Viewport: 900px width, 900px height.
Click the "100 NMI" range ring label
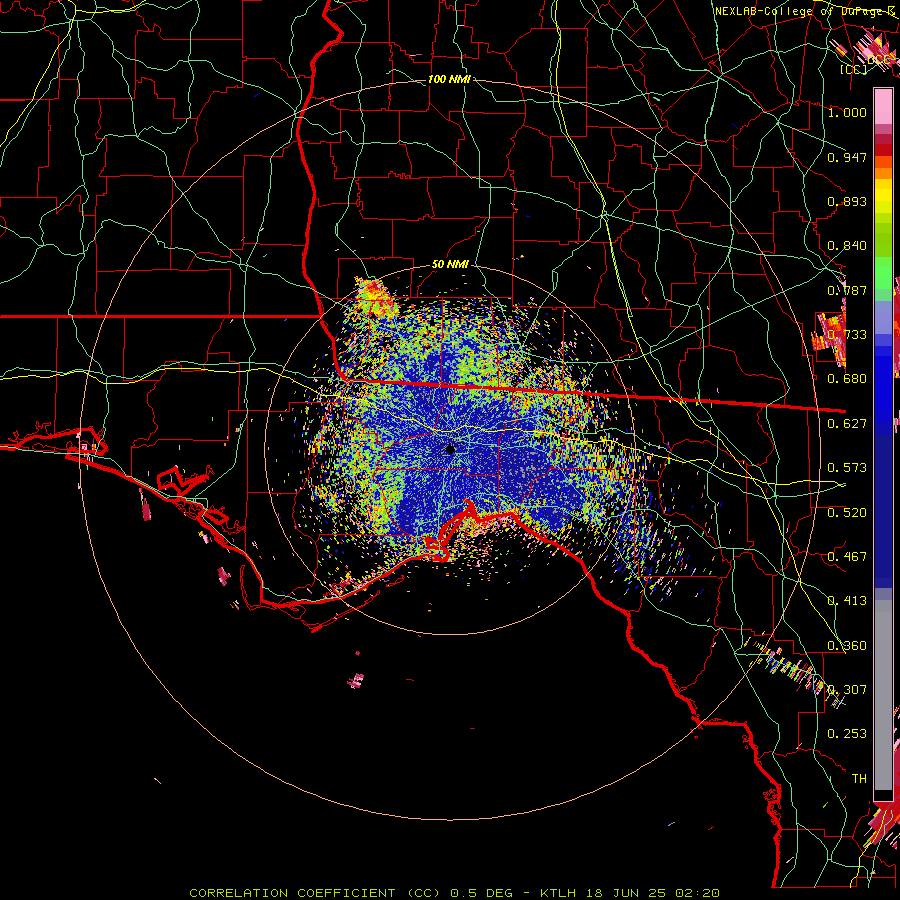(x=449, y=79)
